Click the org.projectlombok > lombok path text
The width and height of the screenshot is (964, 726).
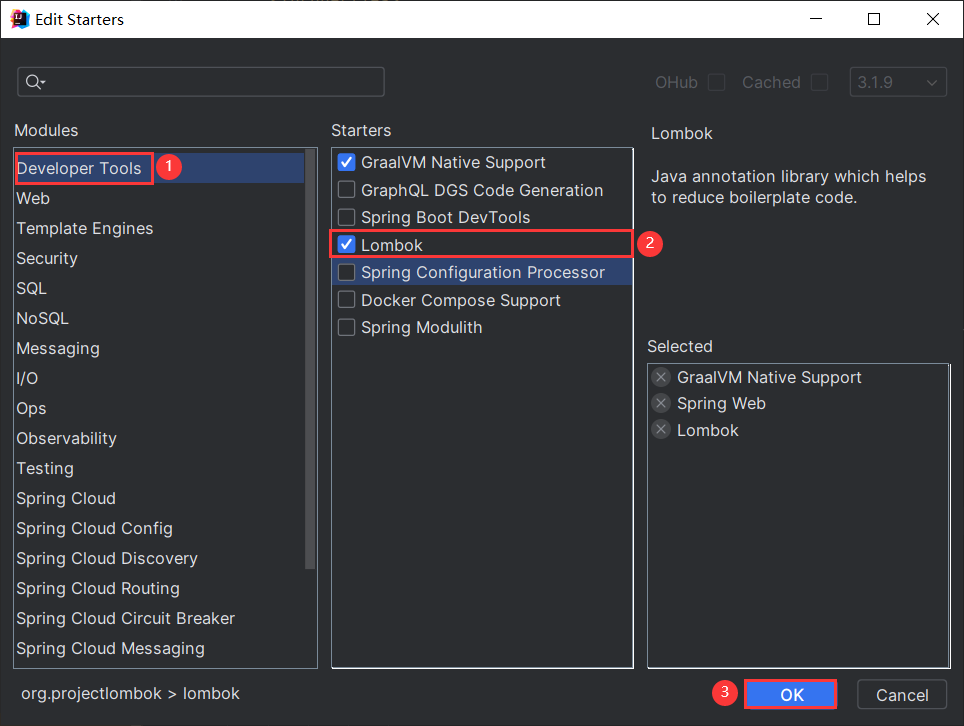pyautogui.click(x=130, y=693)
